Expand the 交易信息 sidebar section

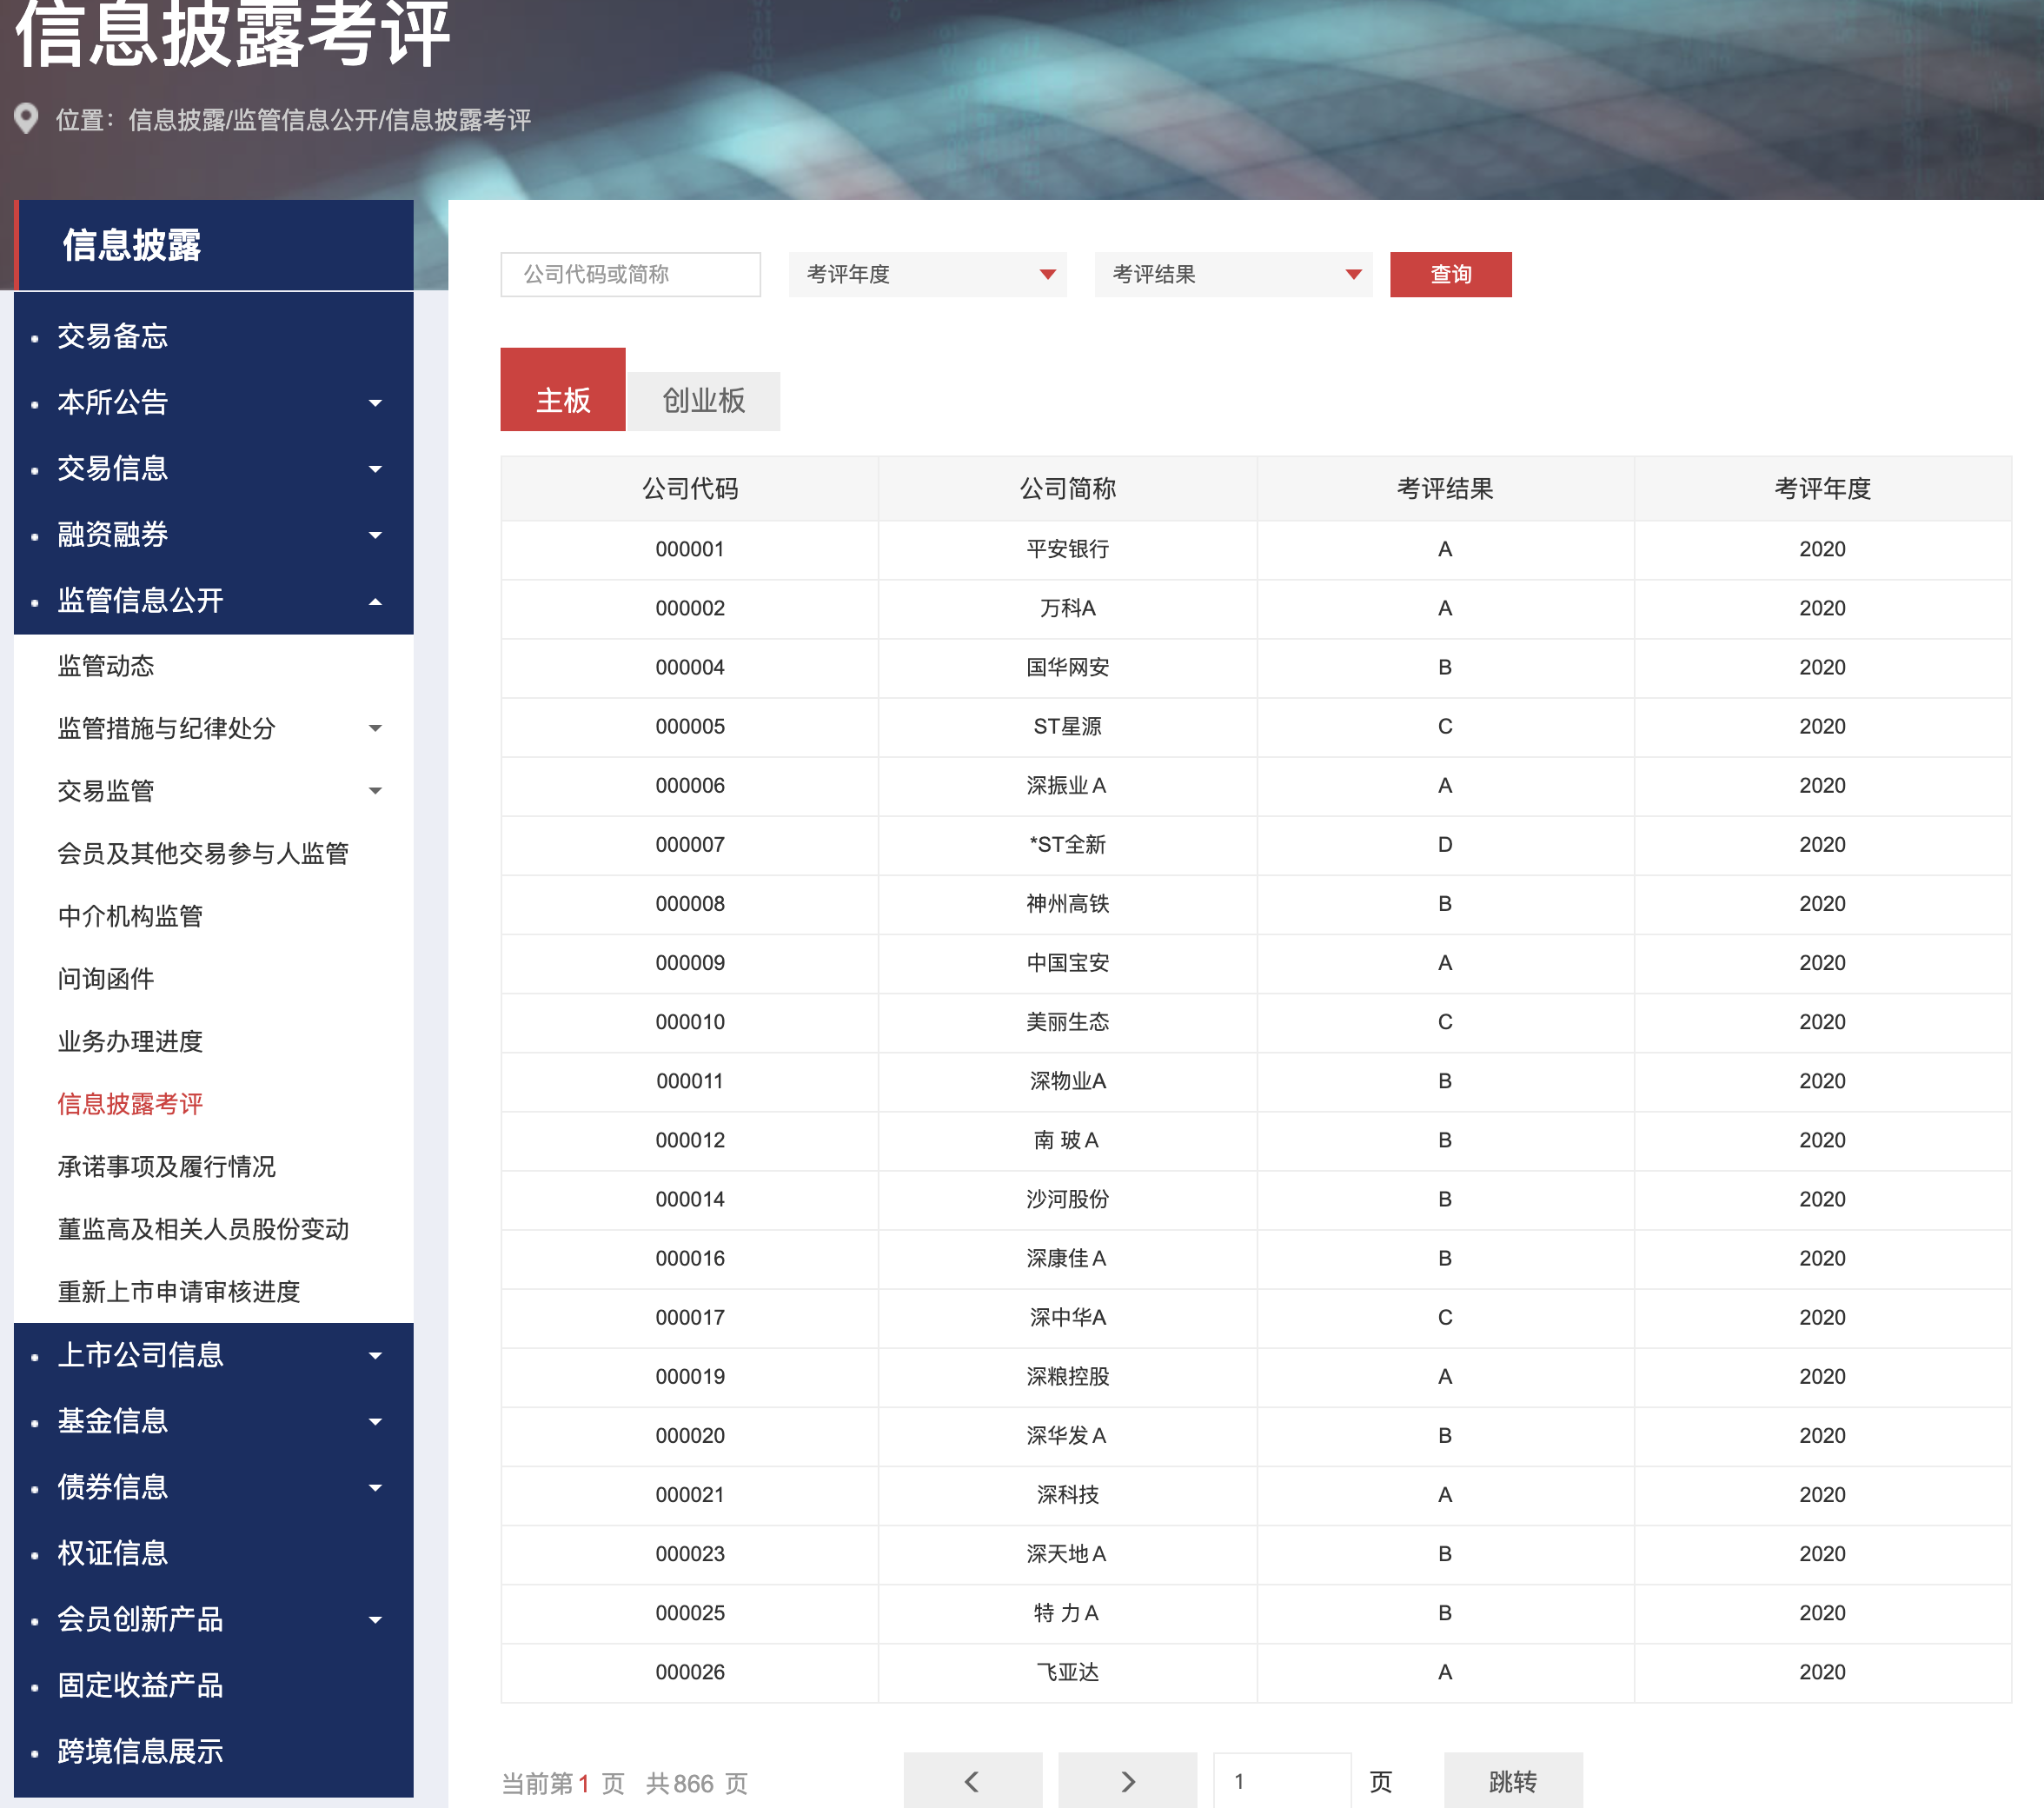point(375,468)
